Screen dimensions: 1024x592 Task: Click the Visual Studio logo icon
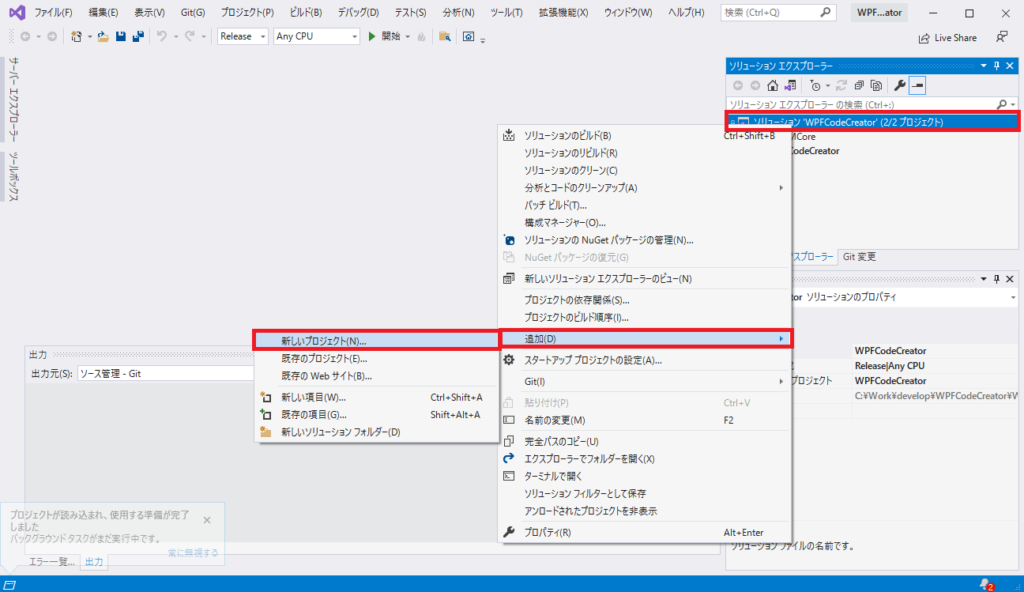click(x=17, y=12)
